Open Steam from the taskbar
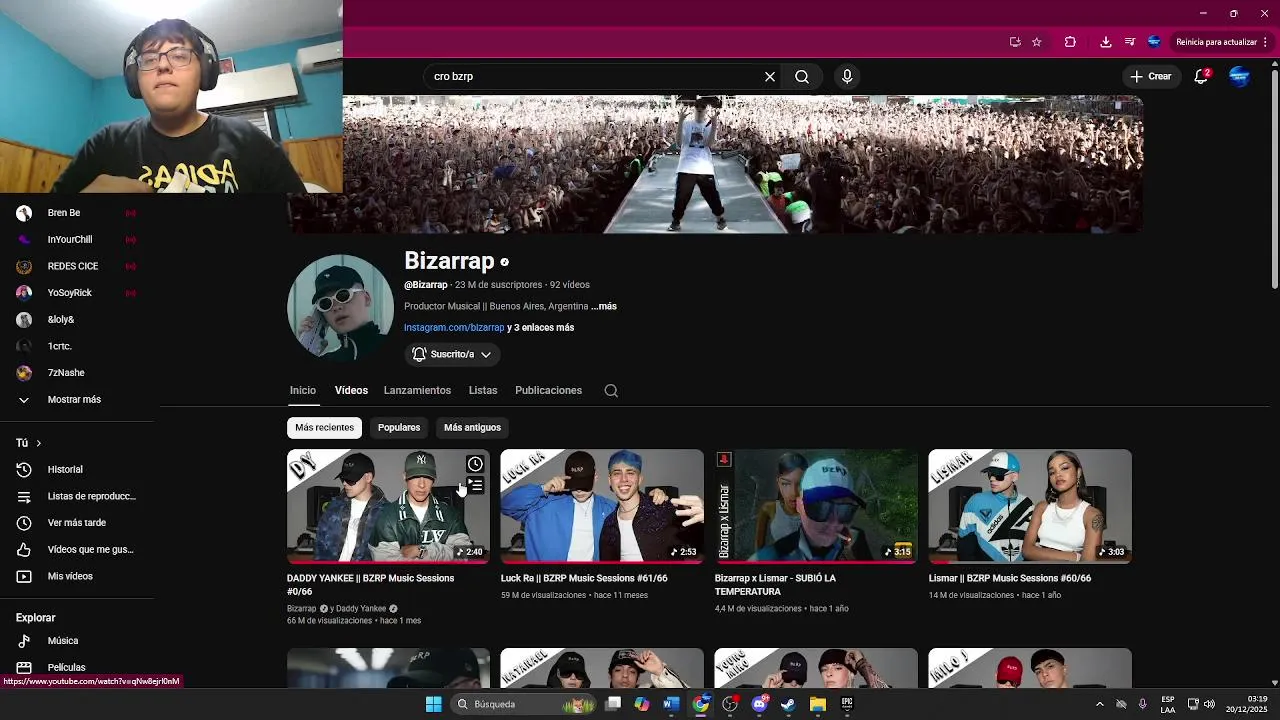The height and width of the screenshot is (720, 1280). pos(788,704)
